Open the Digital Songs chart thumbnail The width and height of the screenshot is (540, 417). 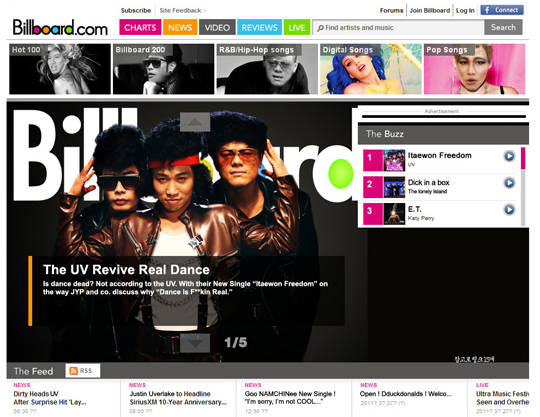pos(371,69)
